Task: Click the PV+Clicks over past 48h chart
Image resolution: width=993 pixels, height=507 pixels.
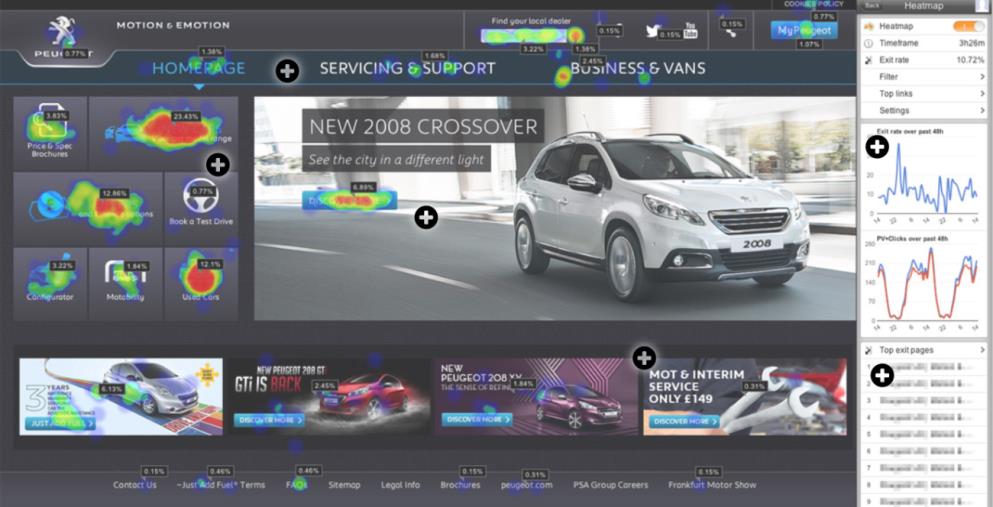Action: coord(924,283)
